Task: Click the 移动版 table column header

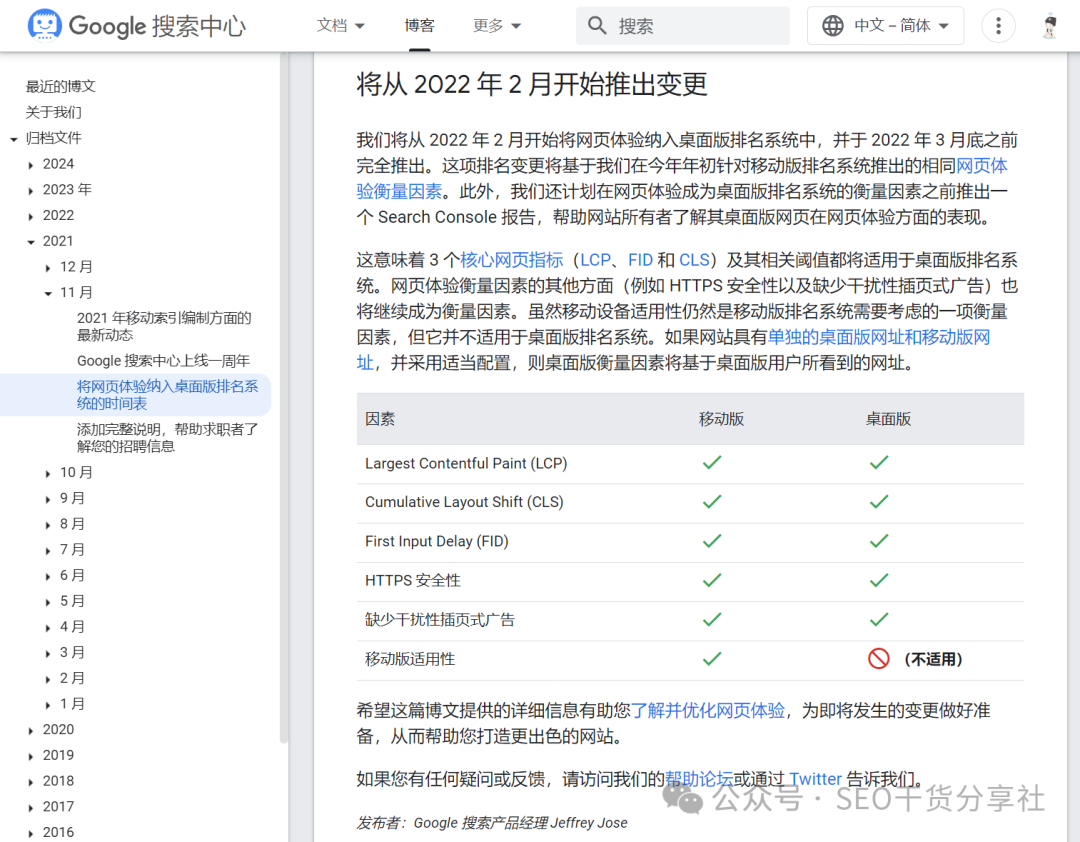Action: point(721,419)
